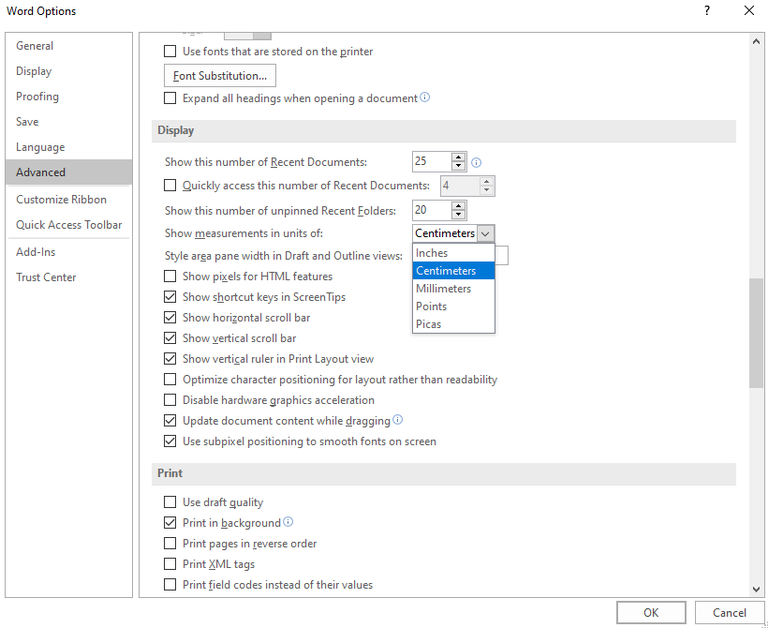
Task: Collapse the measurement units dropdown arrow
Action: tap(486, 233)
